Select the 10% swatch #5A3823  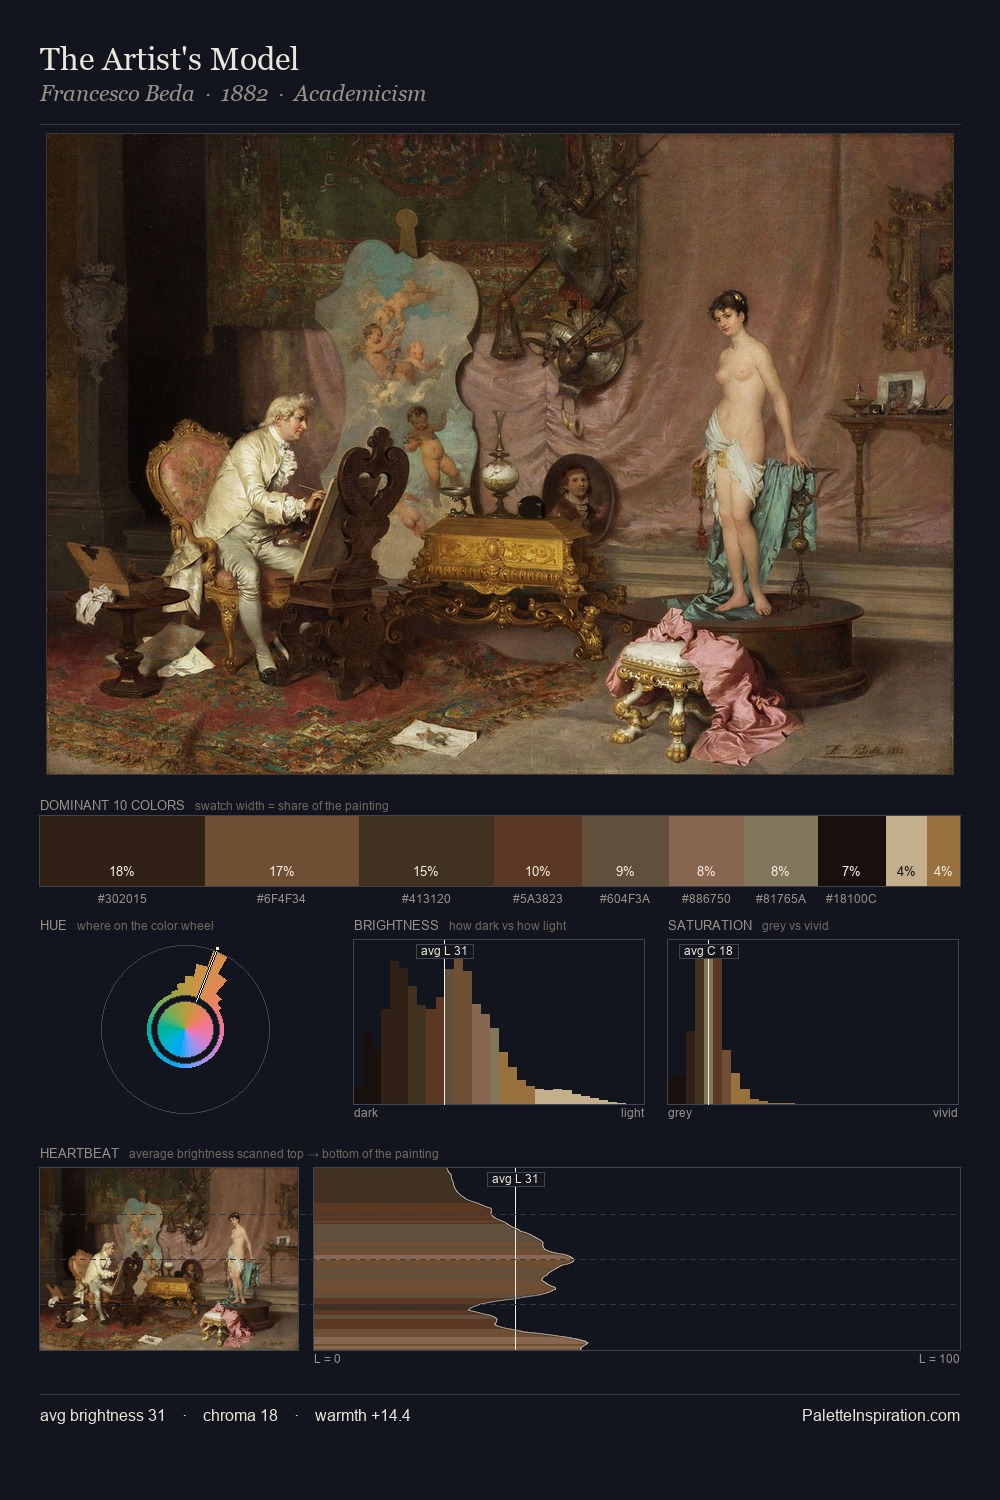tap(538, 851)
